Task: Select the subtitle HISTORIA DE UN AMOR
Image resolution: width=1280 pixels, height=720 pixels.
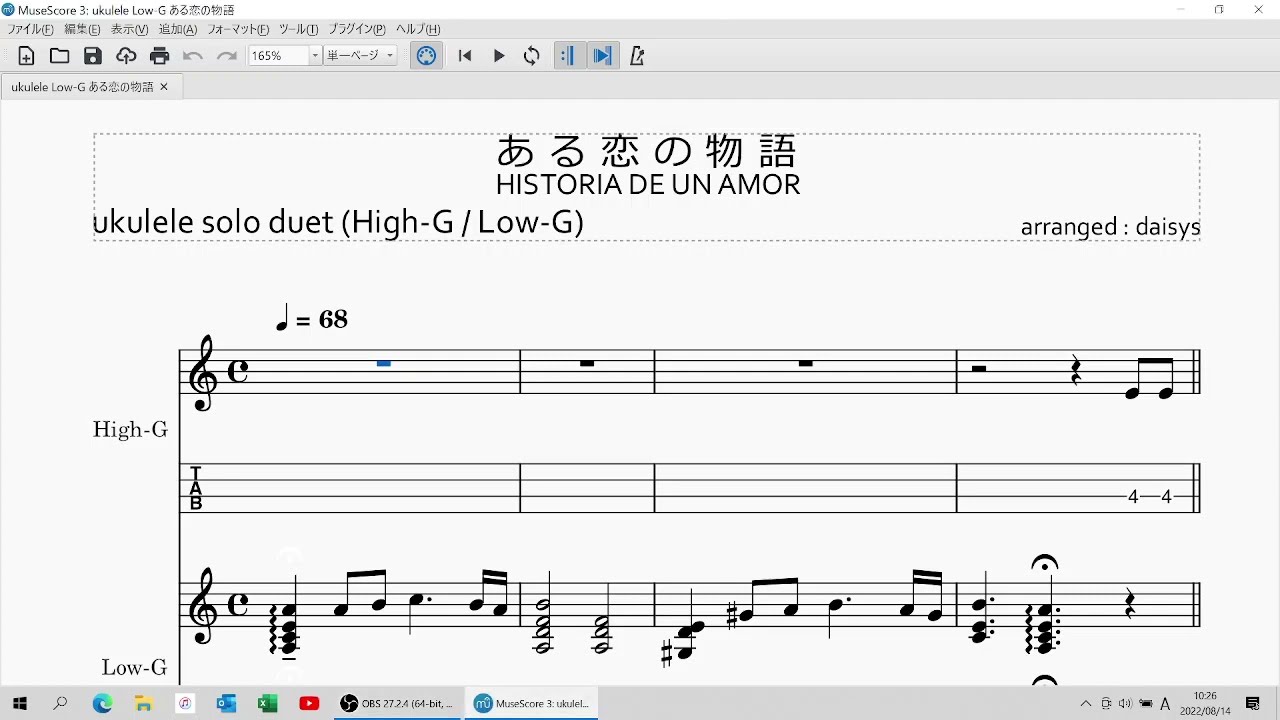Action: [x=648, y=185]
